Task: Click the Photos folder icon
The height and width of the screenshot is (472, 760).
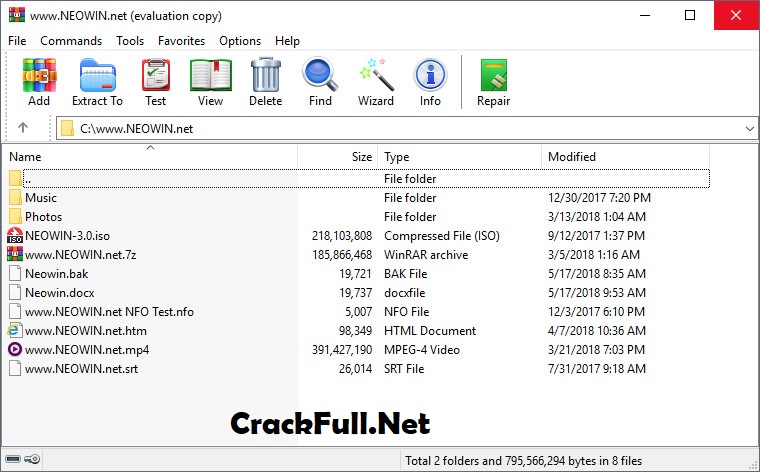Action: 15,216
